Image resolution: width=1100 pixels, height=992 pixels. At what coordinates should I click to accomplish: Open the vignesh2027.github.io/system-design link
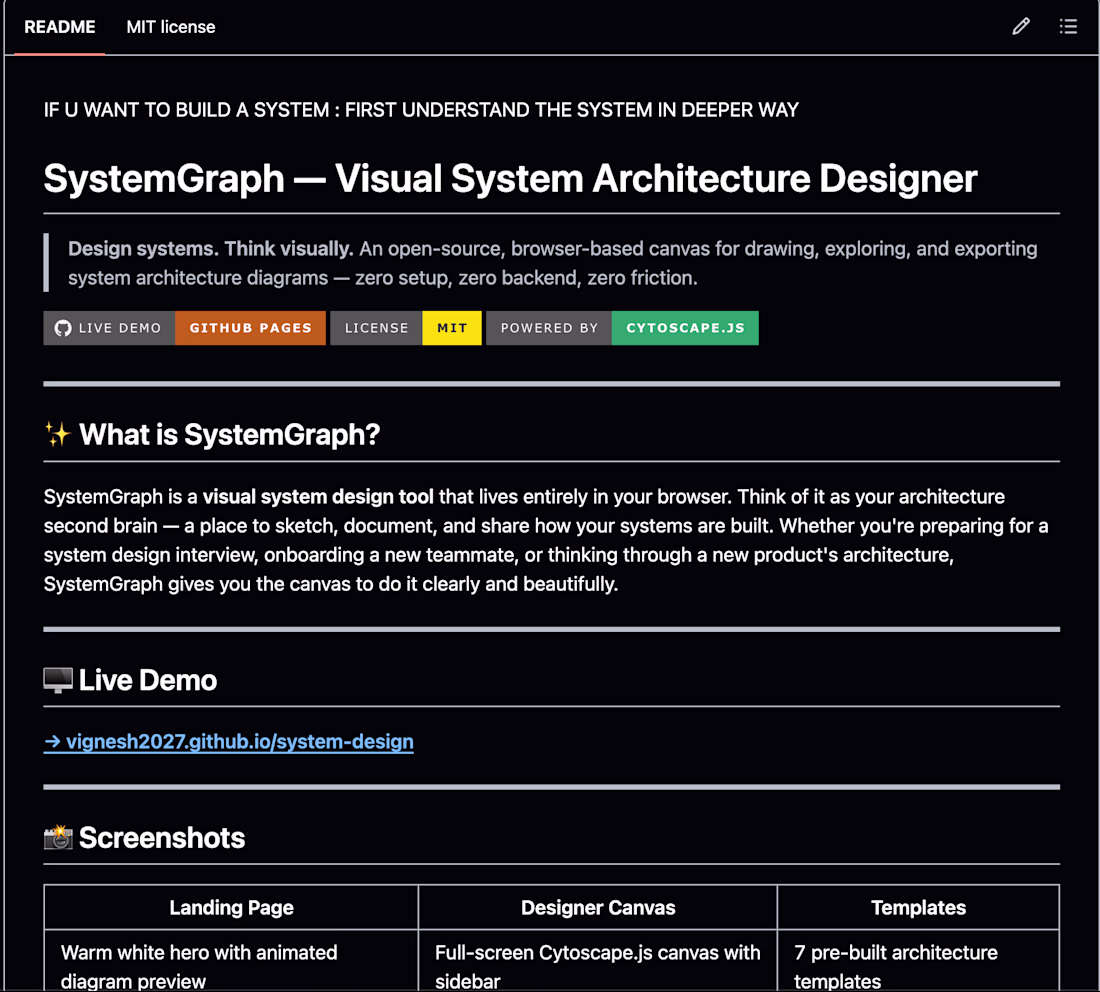[x=229, y=742]
